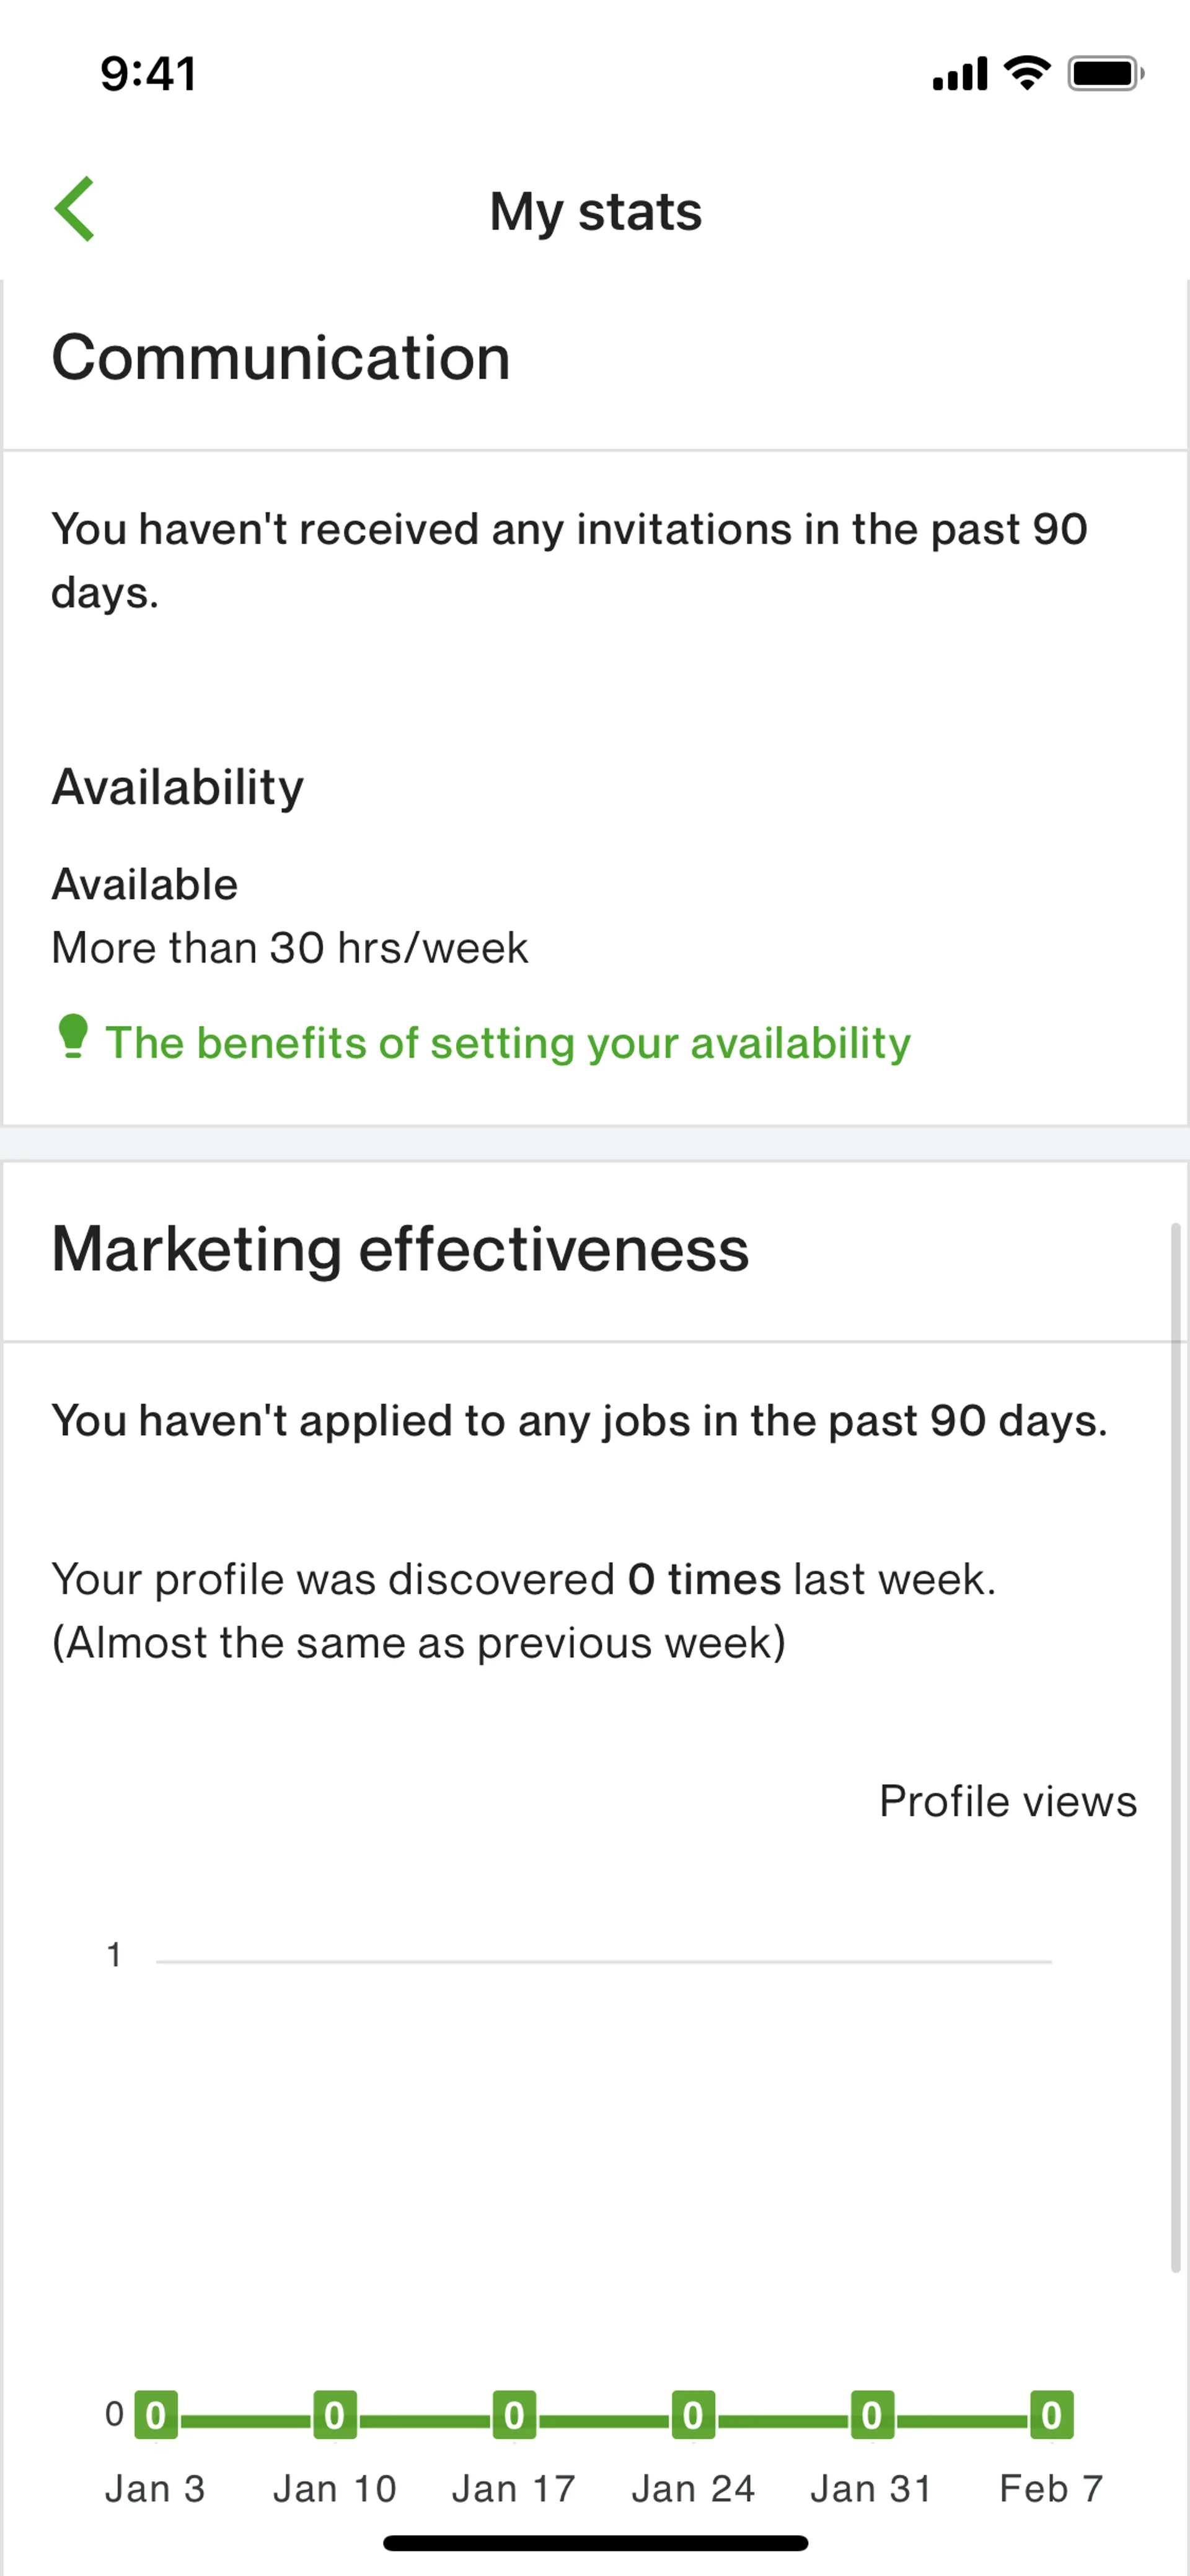
Task: Tap the Jan 24 chart data point
Action: coord(693,2414)
